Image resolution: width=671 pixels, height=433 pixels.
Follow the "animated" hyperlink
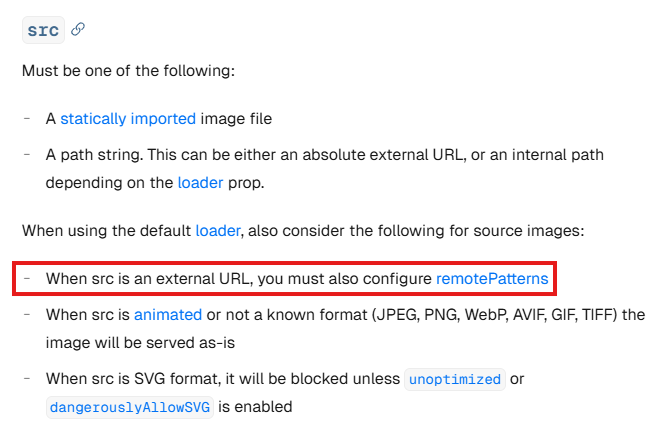(x=168, y=315)
